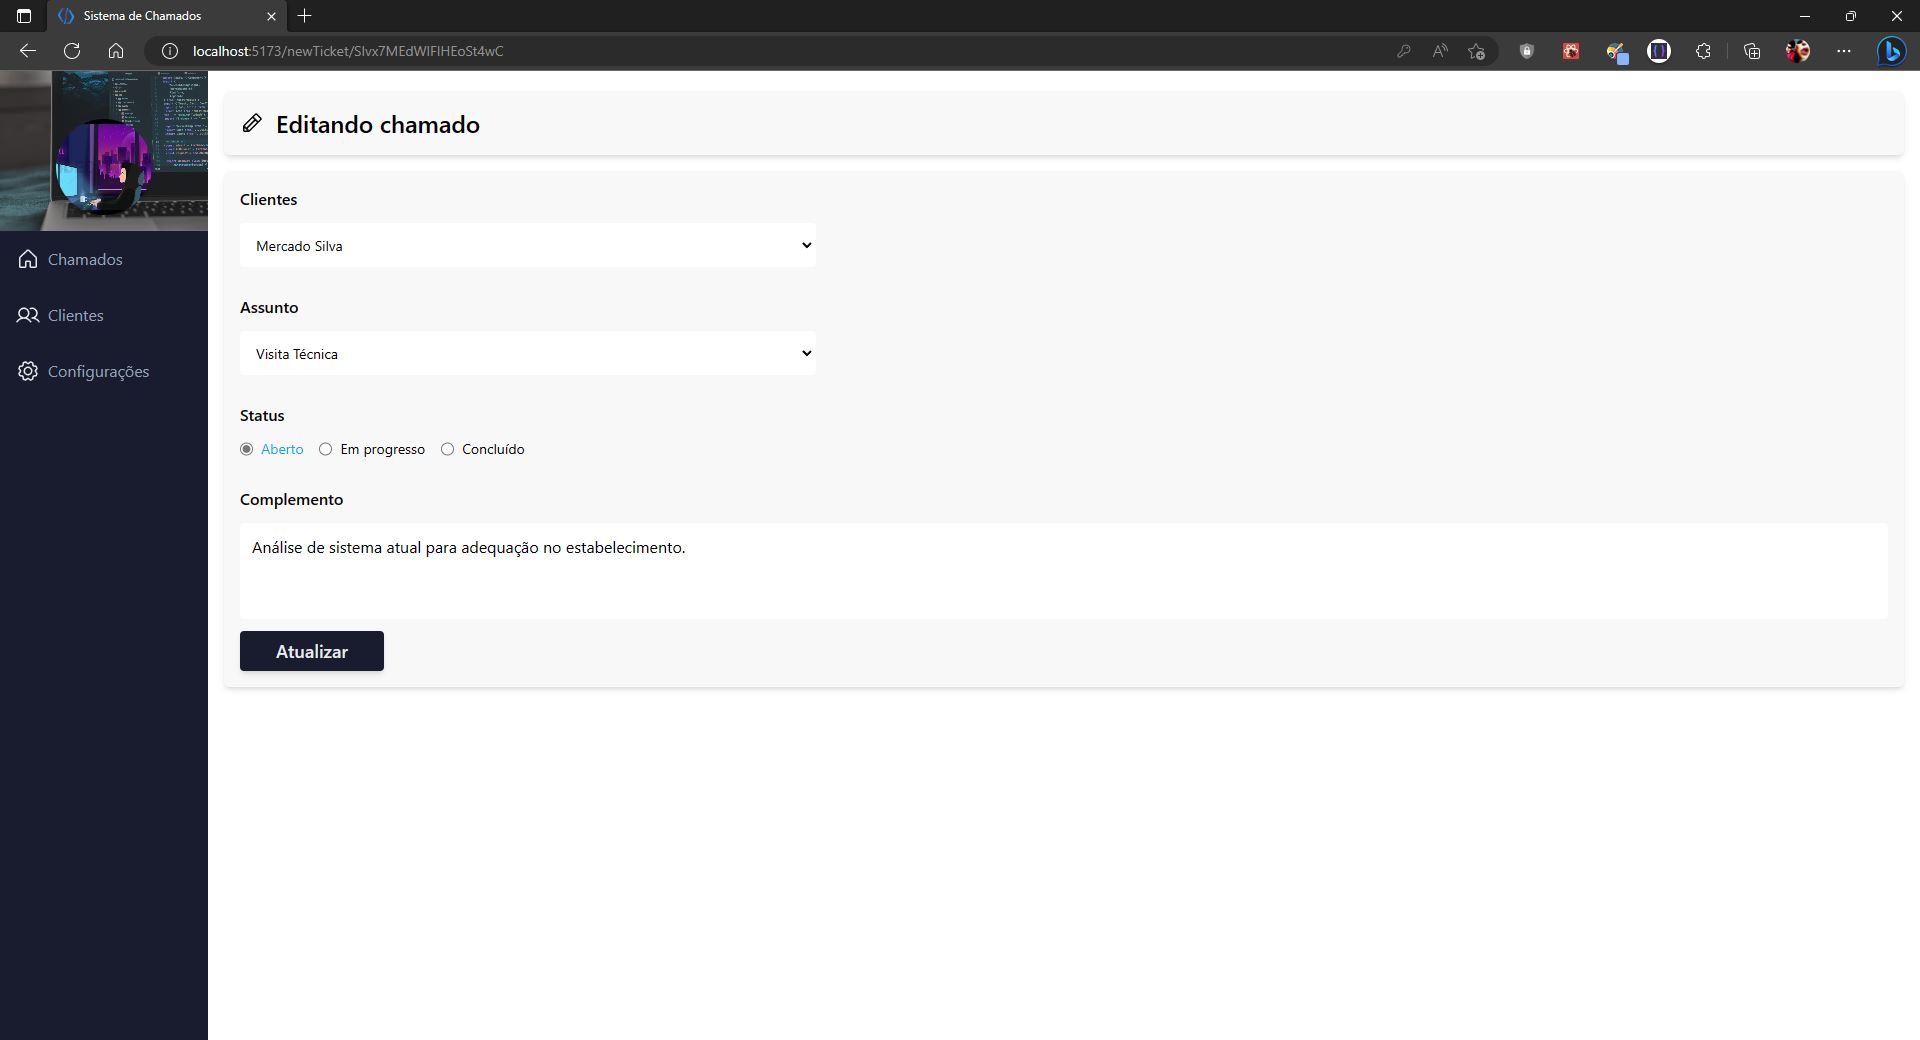This screenshot has width=1920, height=1040.
Task: Select the Em progresso status
Action: pos(325,449)
